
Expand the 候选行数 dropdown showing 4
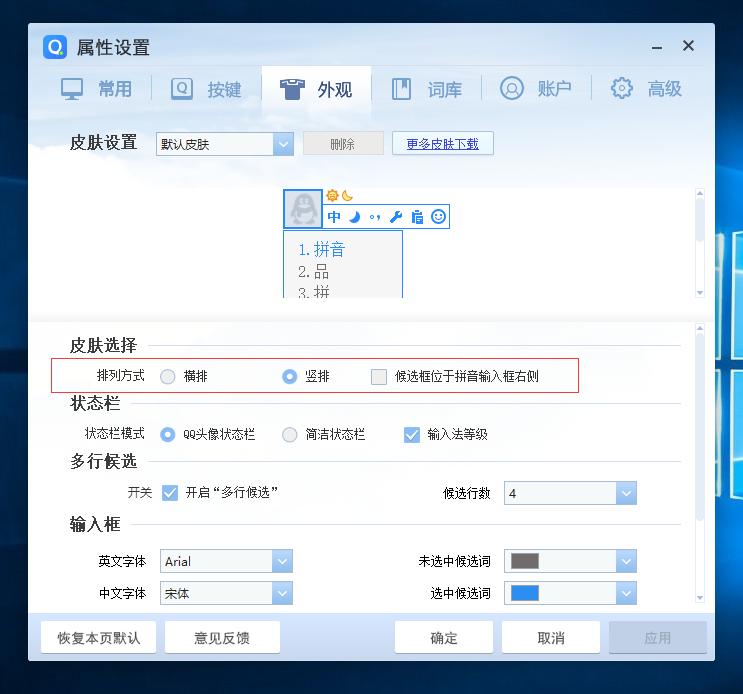571,493
